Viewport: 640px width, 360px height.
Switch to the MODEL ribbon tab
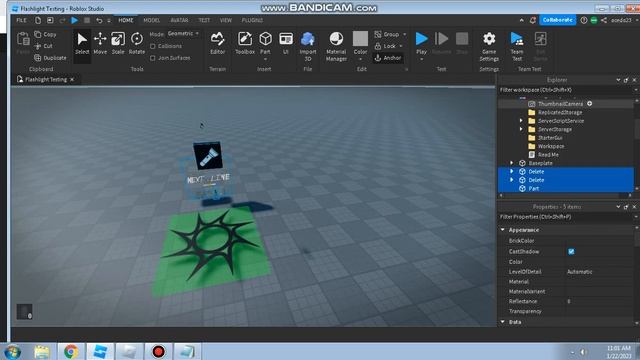pos(151,20)
